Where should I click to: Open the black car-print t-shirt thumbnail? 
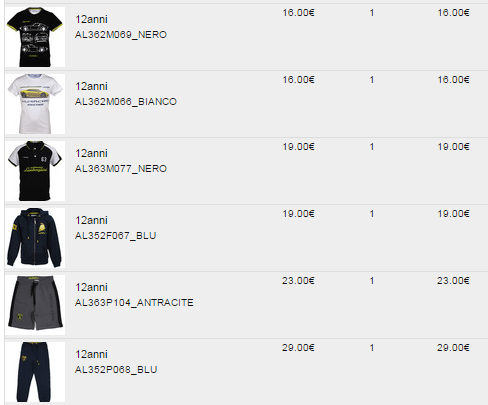35,37
